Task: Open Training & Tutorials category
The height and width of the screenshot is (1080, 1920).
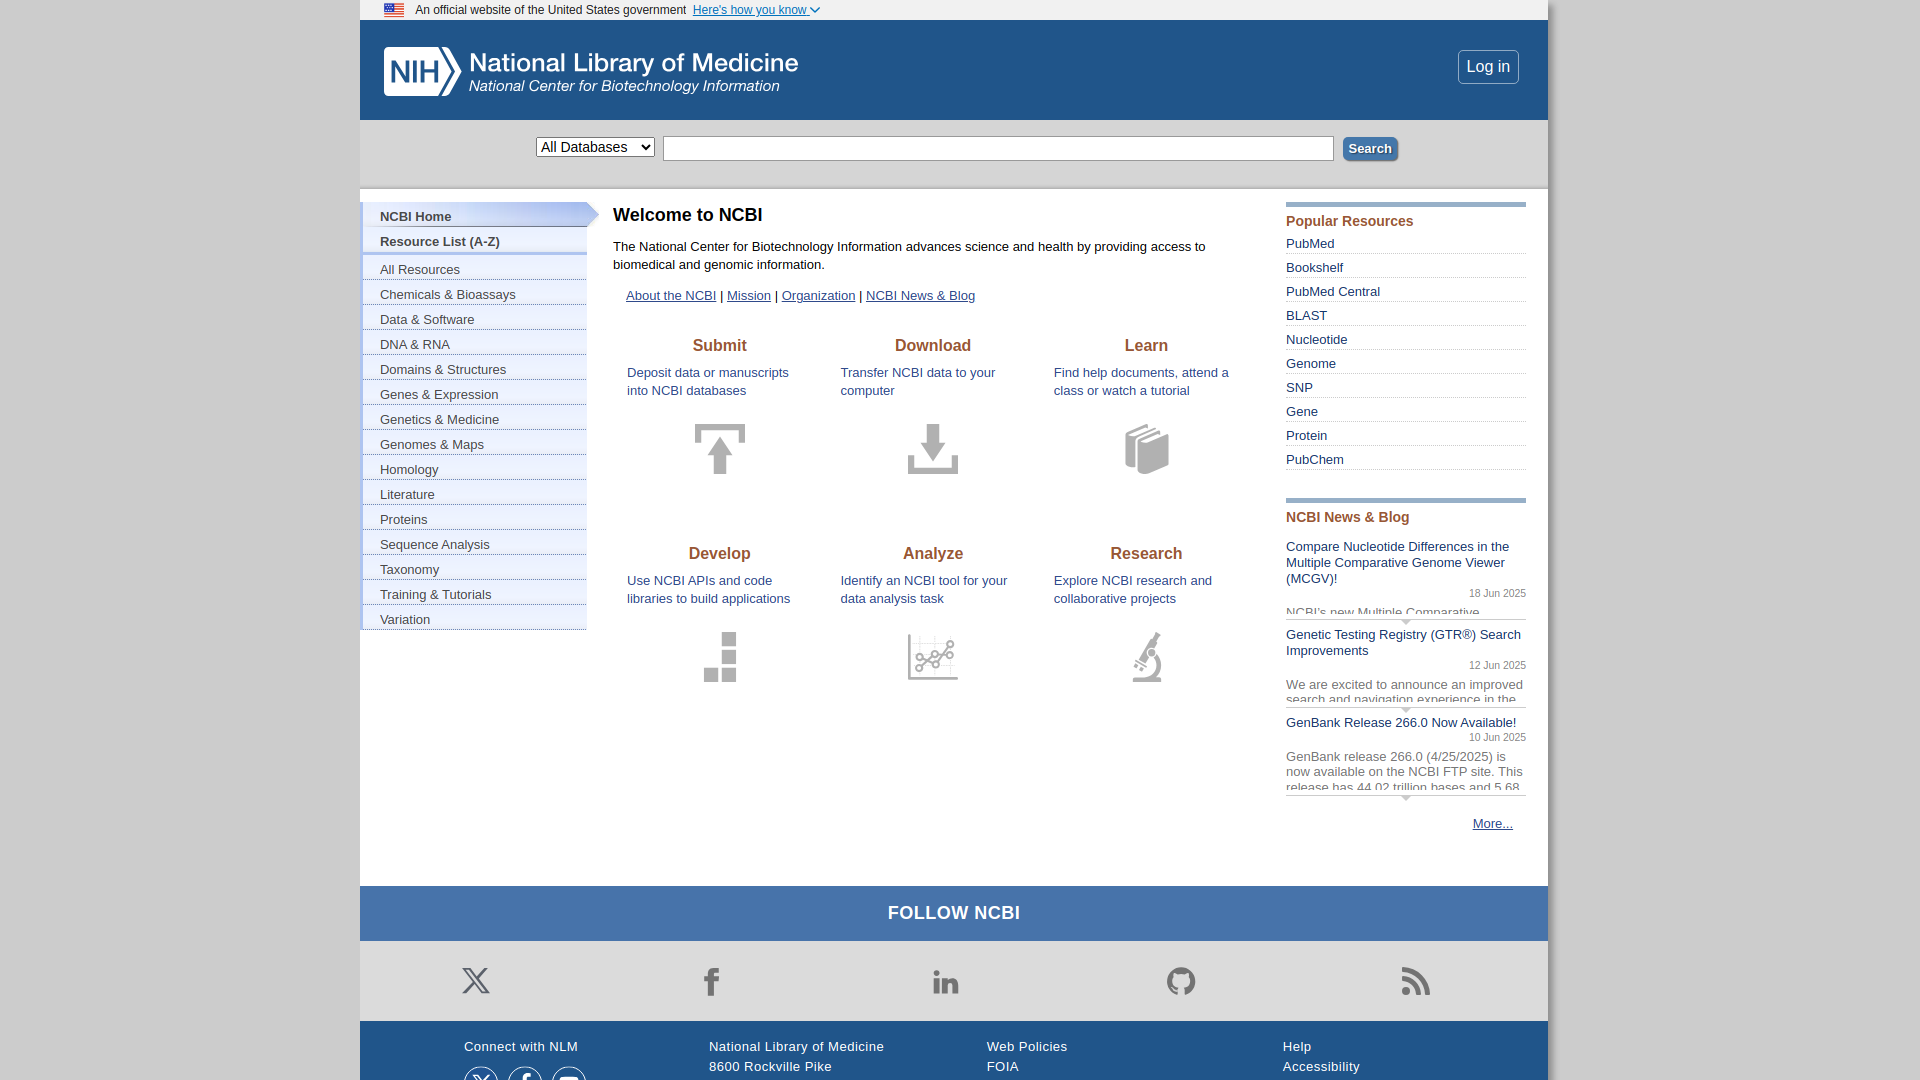Action: pos(475,594)
